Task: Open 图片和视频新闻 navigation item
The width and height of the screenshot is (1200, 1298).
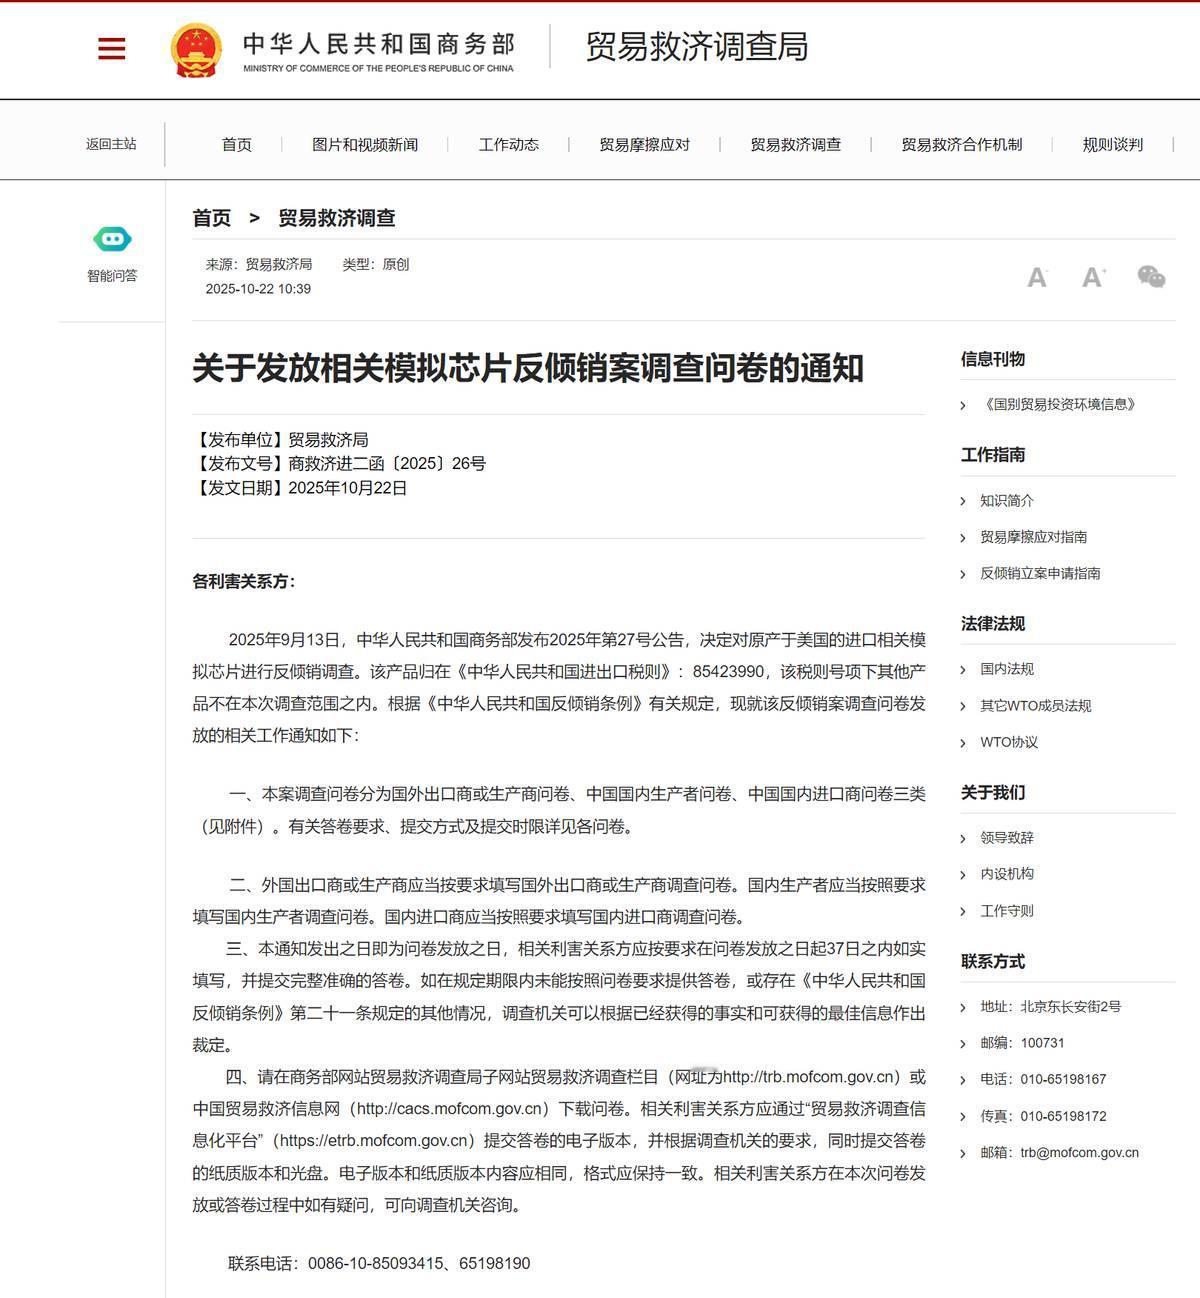Action: tap(365, 145)
